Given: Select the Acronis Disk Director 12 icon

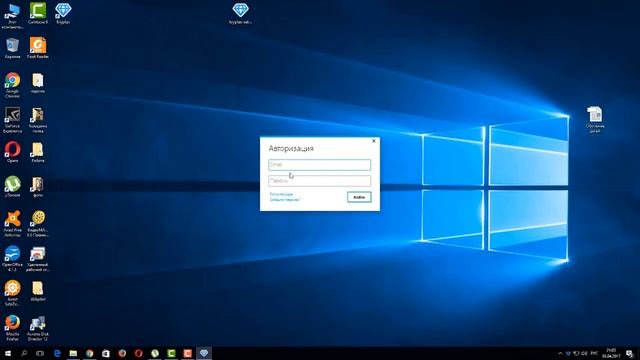Looking at the screenshot, I should pos(38,328).
